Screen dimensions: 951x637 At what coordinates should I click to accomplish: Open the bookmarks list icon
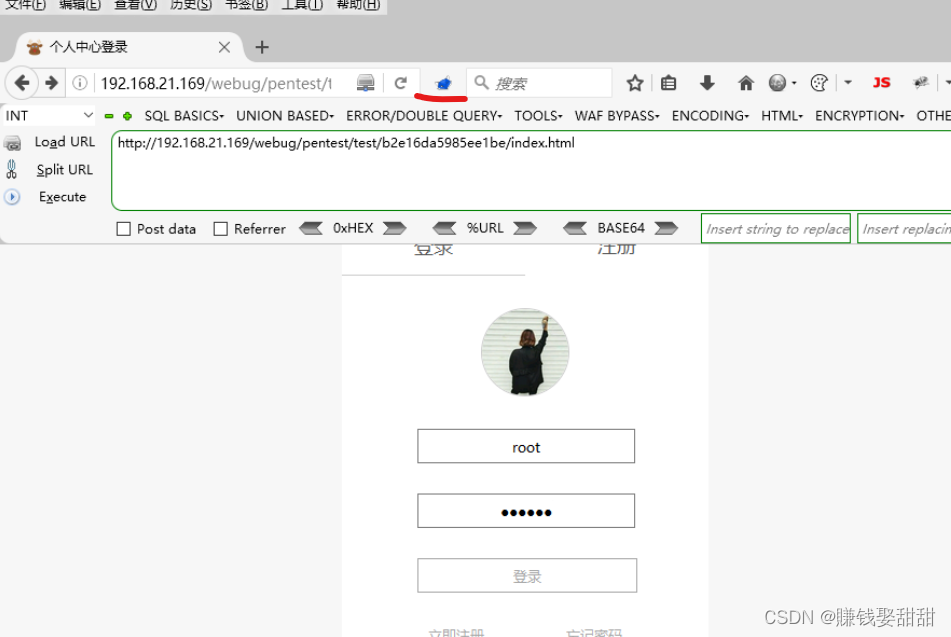click(x=668, y=83)
